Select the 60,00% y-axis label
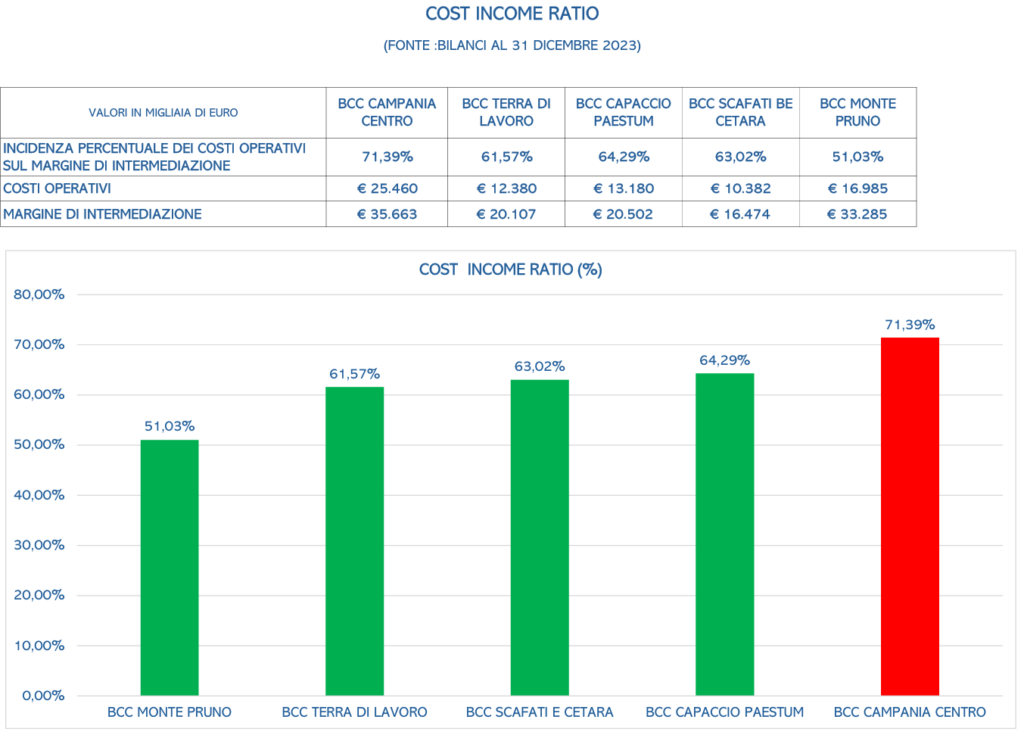 [x=39, y=394]
